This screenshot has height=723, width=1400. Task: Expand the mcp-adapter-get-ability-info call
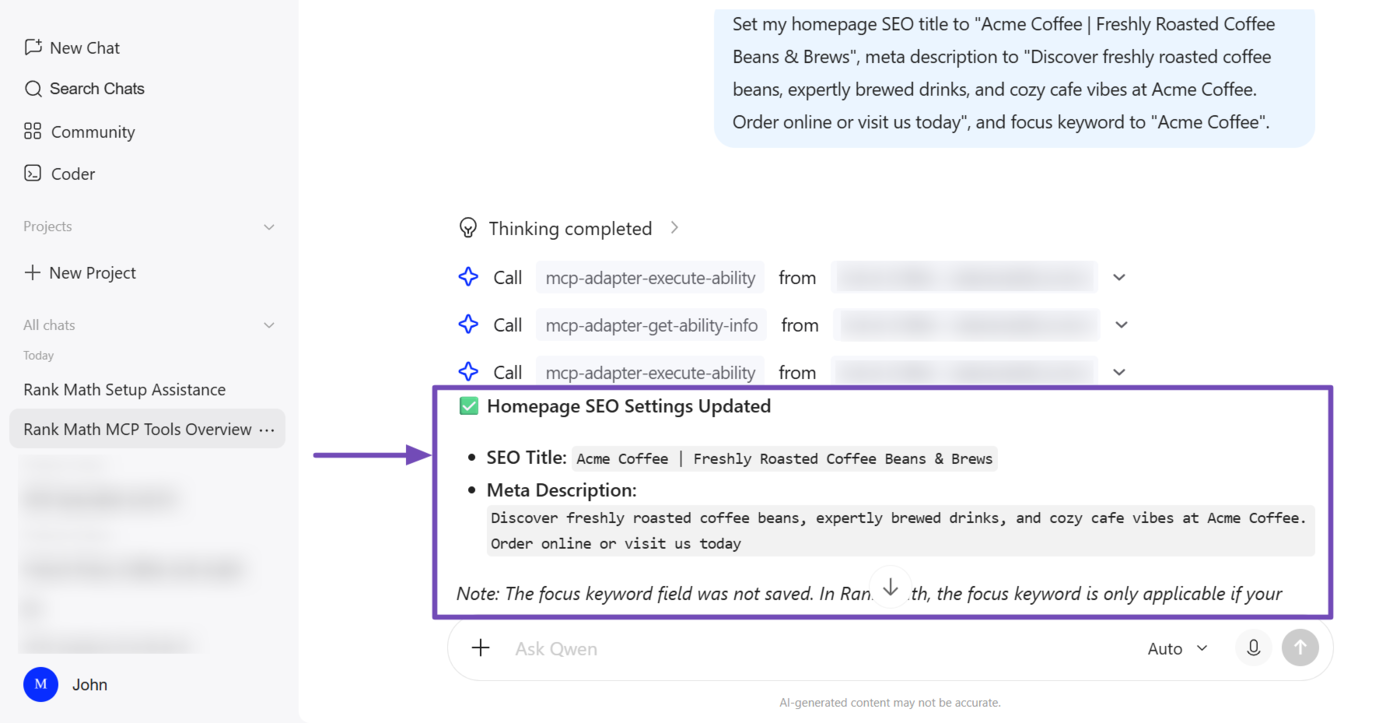1121,325
